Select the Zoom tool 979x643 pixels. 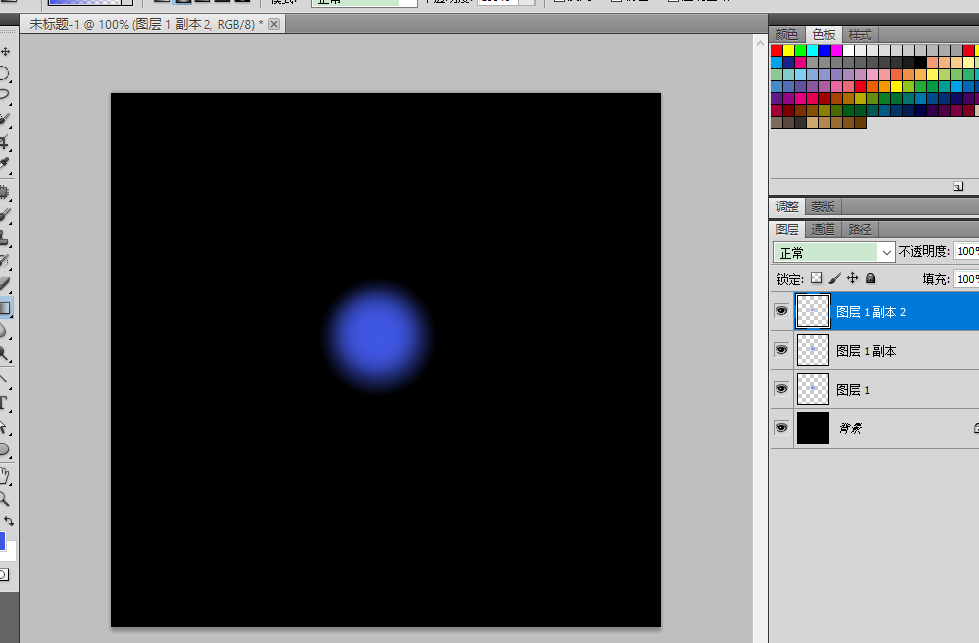(x=5, y=499)
